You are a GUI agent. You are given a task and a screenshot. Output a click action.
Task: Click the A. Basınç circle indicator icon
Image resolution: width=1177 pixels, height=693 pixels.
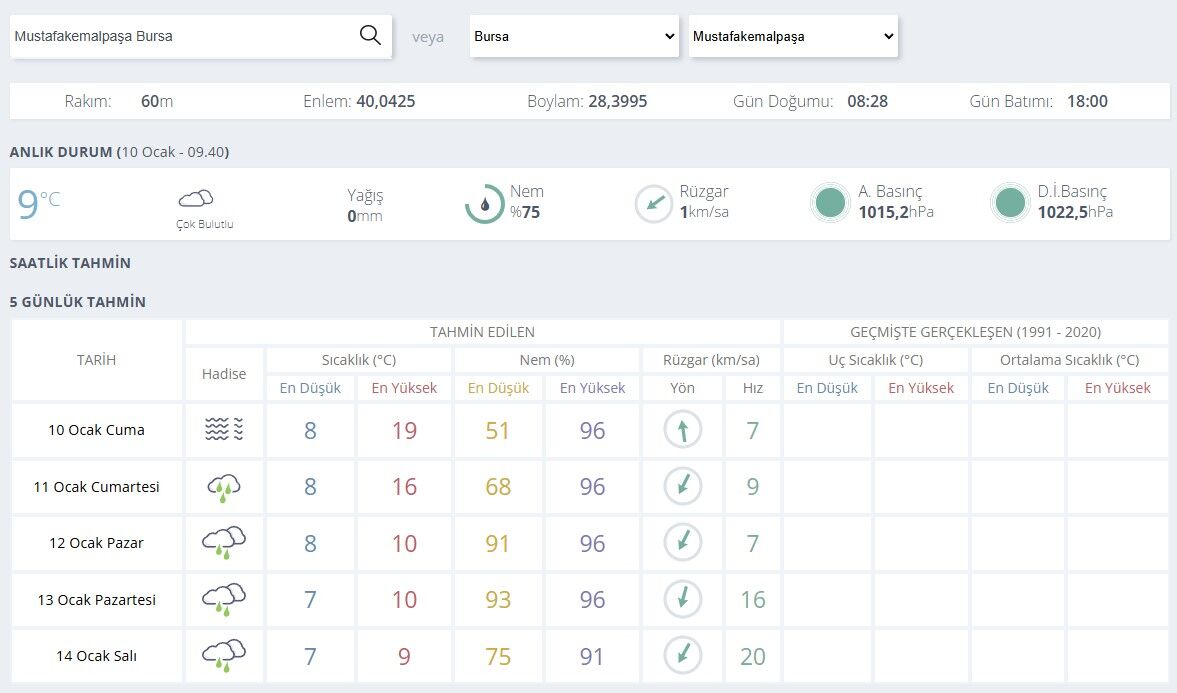coord(830,202)
